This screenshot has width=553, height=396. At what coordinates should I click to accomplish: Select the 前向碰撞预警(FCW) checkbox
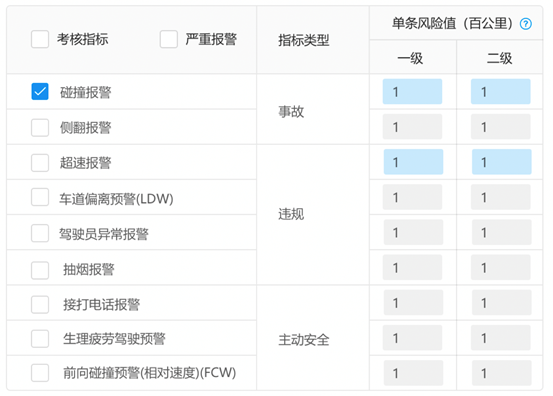pos(40,373)
